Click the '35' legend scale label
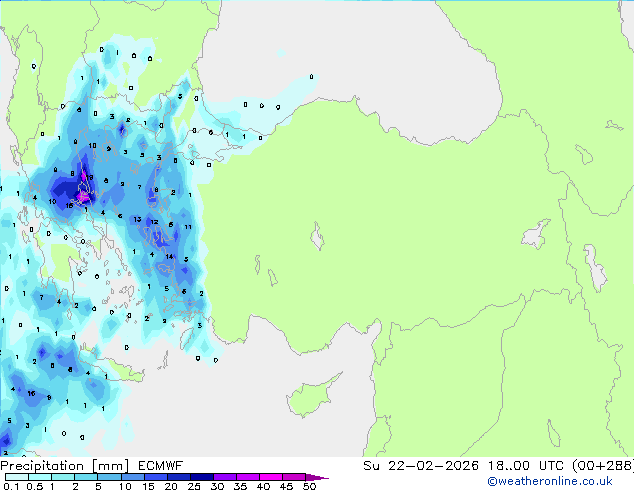The width and height of the screenshot is (634, 490). (240, 486)
